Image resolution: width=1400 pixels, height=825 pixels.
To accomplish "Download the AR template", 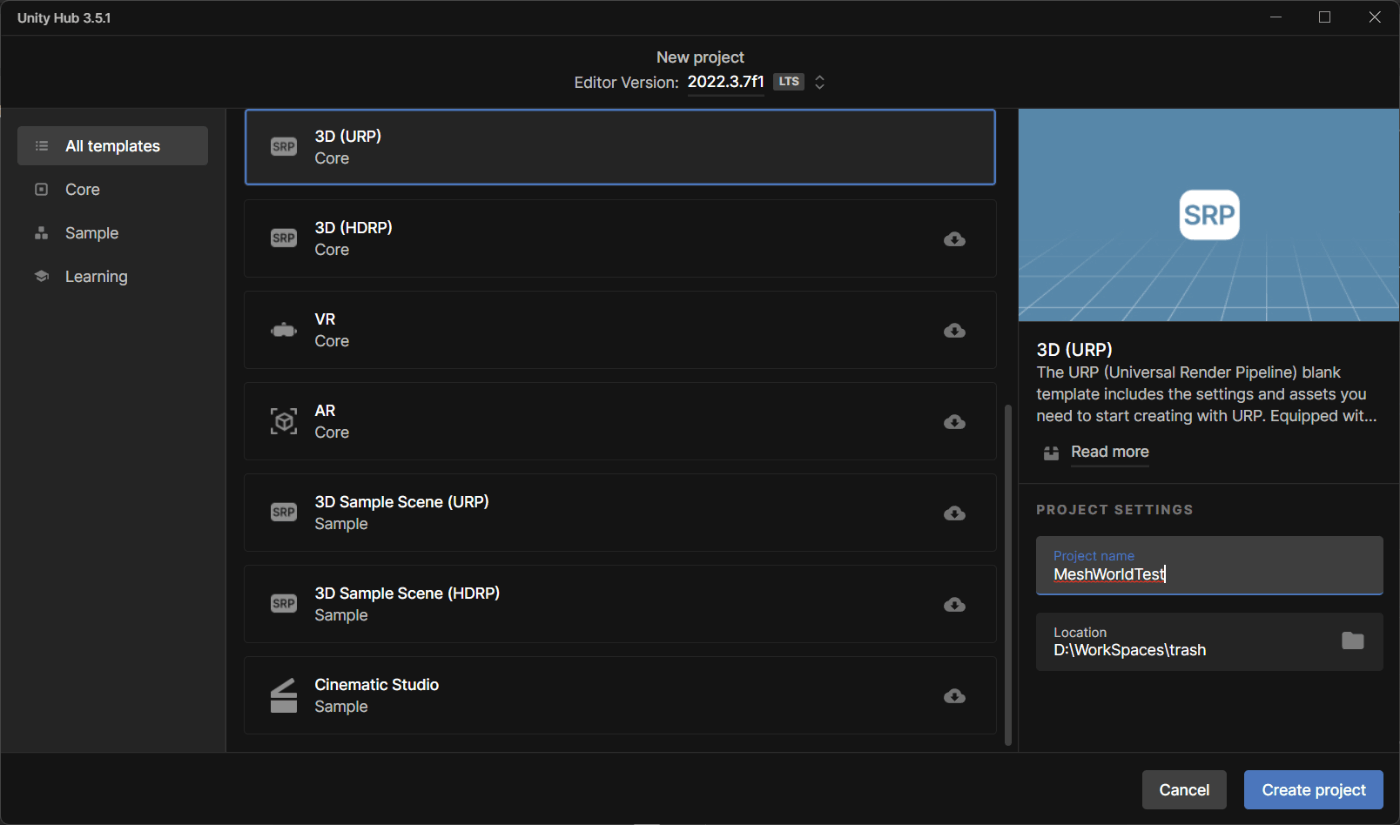I will click(x=955, y=422).
